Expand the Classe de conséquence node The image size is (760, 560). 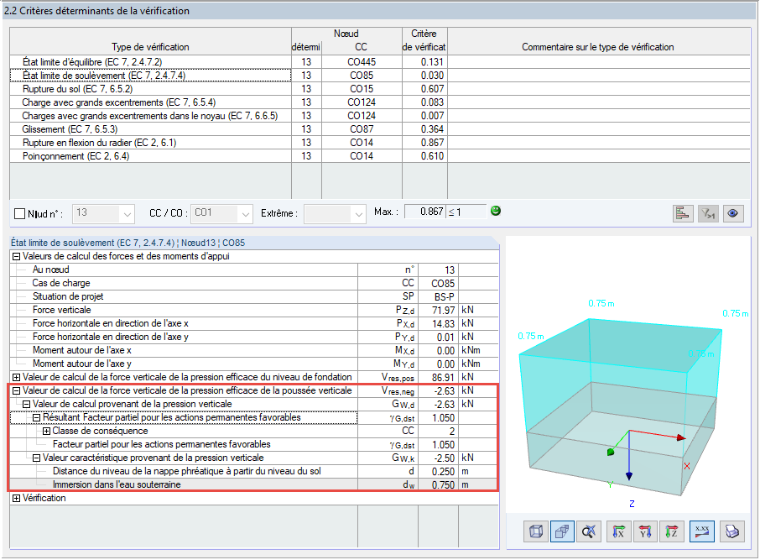pos(47,431)
